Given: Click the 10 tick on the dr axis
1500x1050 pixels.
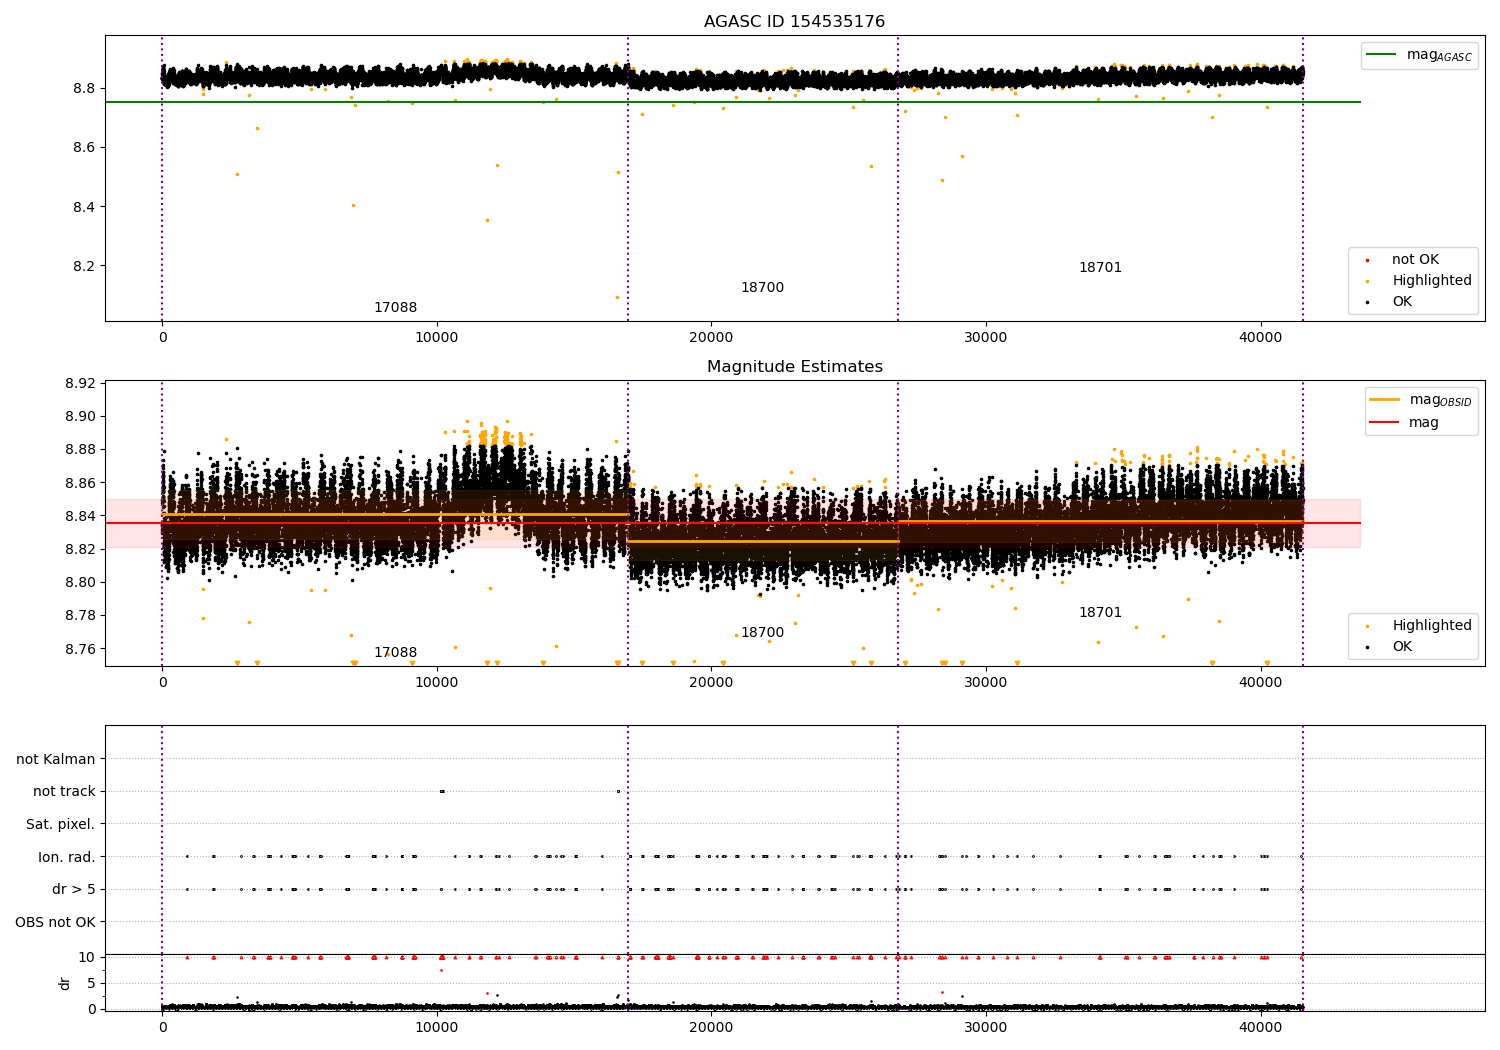Looking at the screenshot, I should pos(87,958).
